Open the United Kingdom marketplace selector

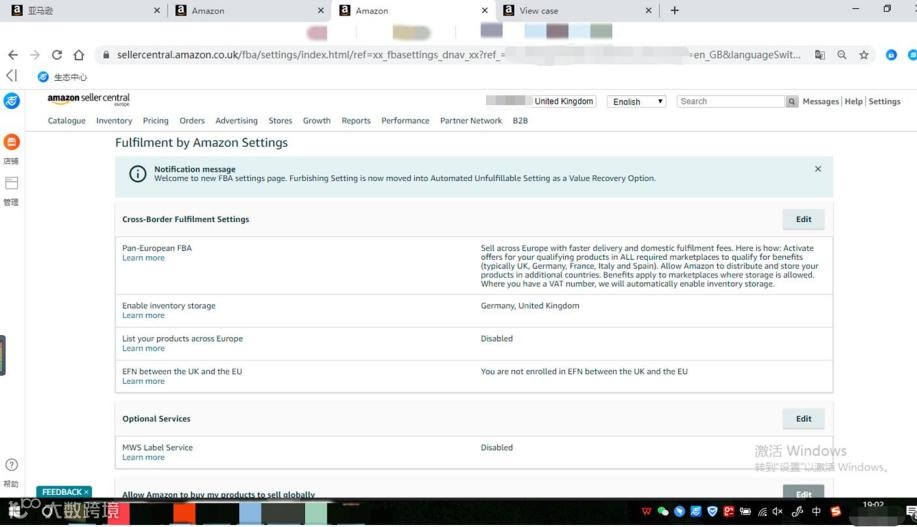point(564,101)
